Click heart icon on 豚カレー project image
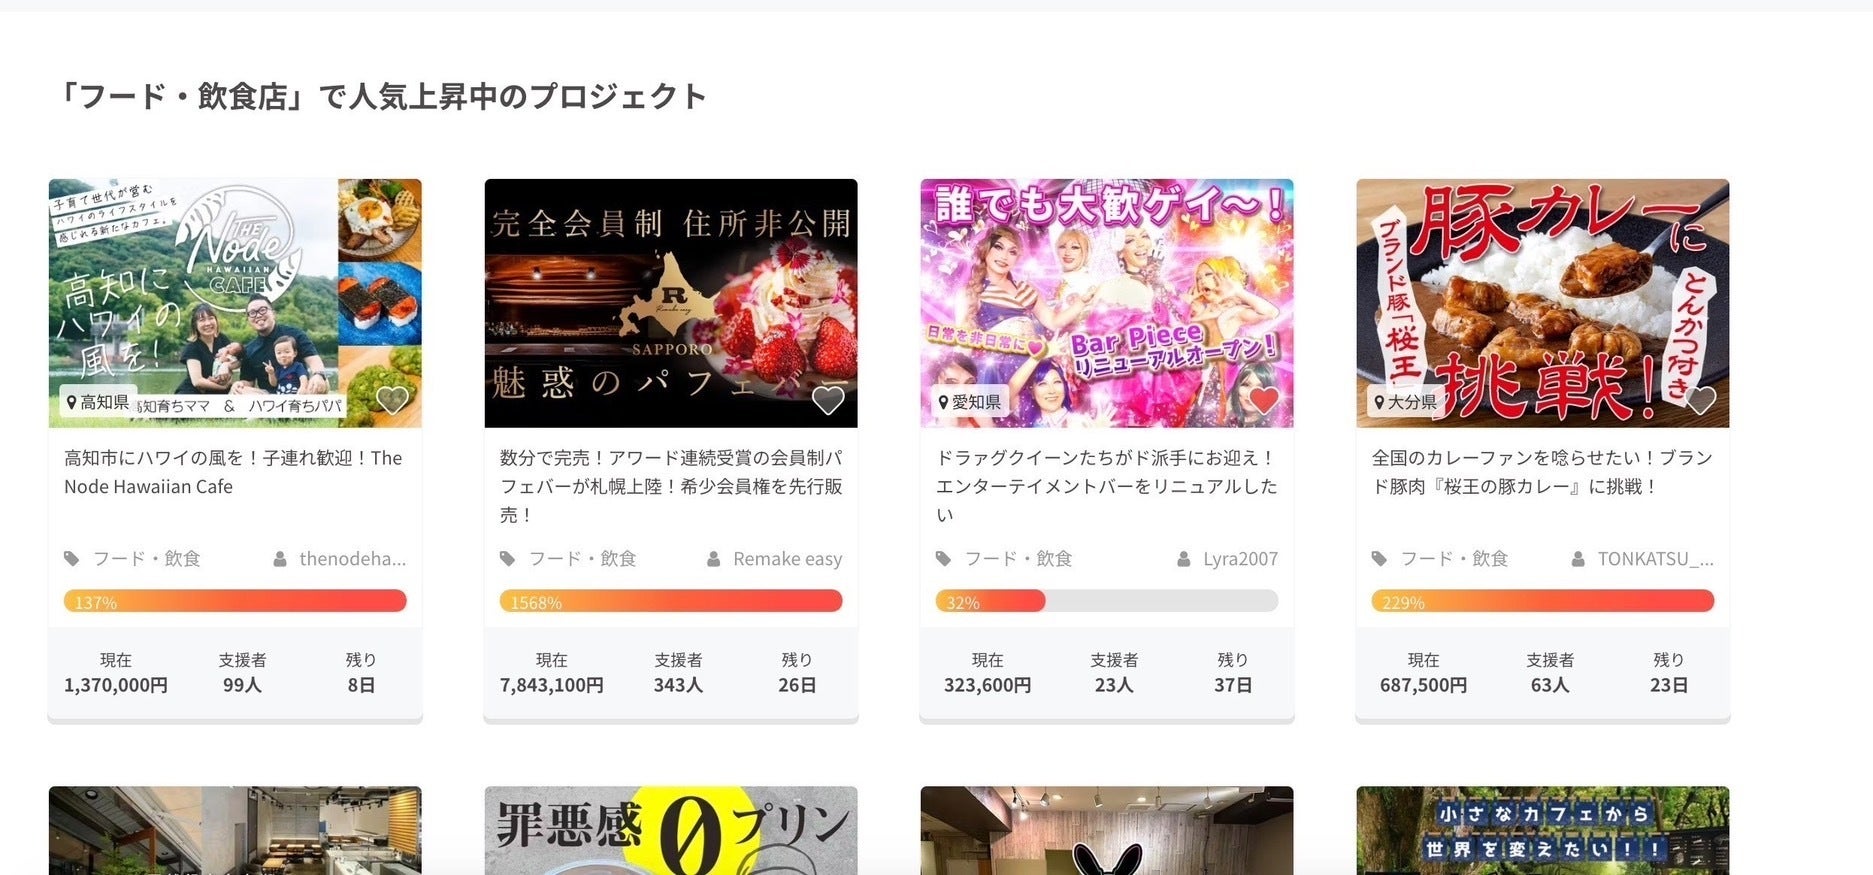Image resolution: width=1873 pixels, height=875 pixels. coord(1700,400)
